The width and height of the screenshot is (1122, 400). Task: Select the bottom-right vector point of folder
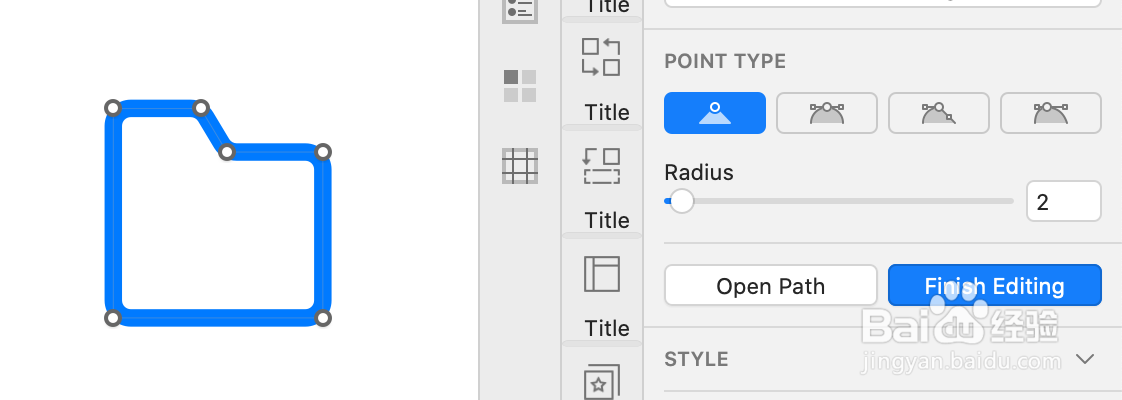(322, 318)
